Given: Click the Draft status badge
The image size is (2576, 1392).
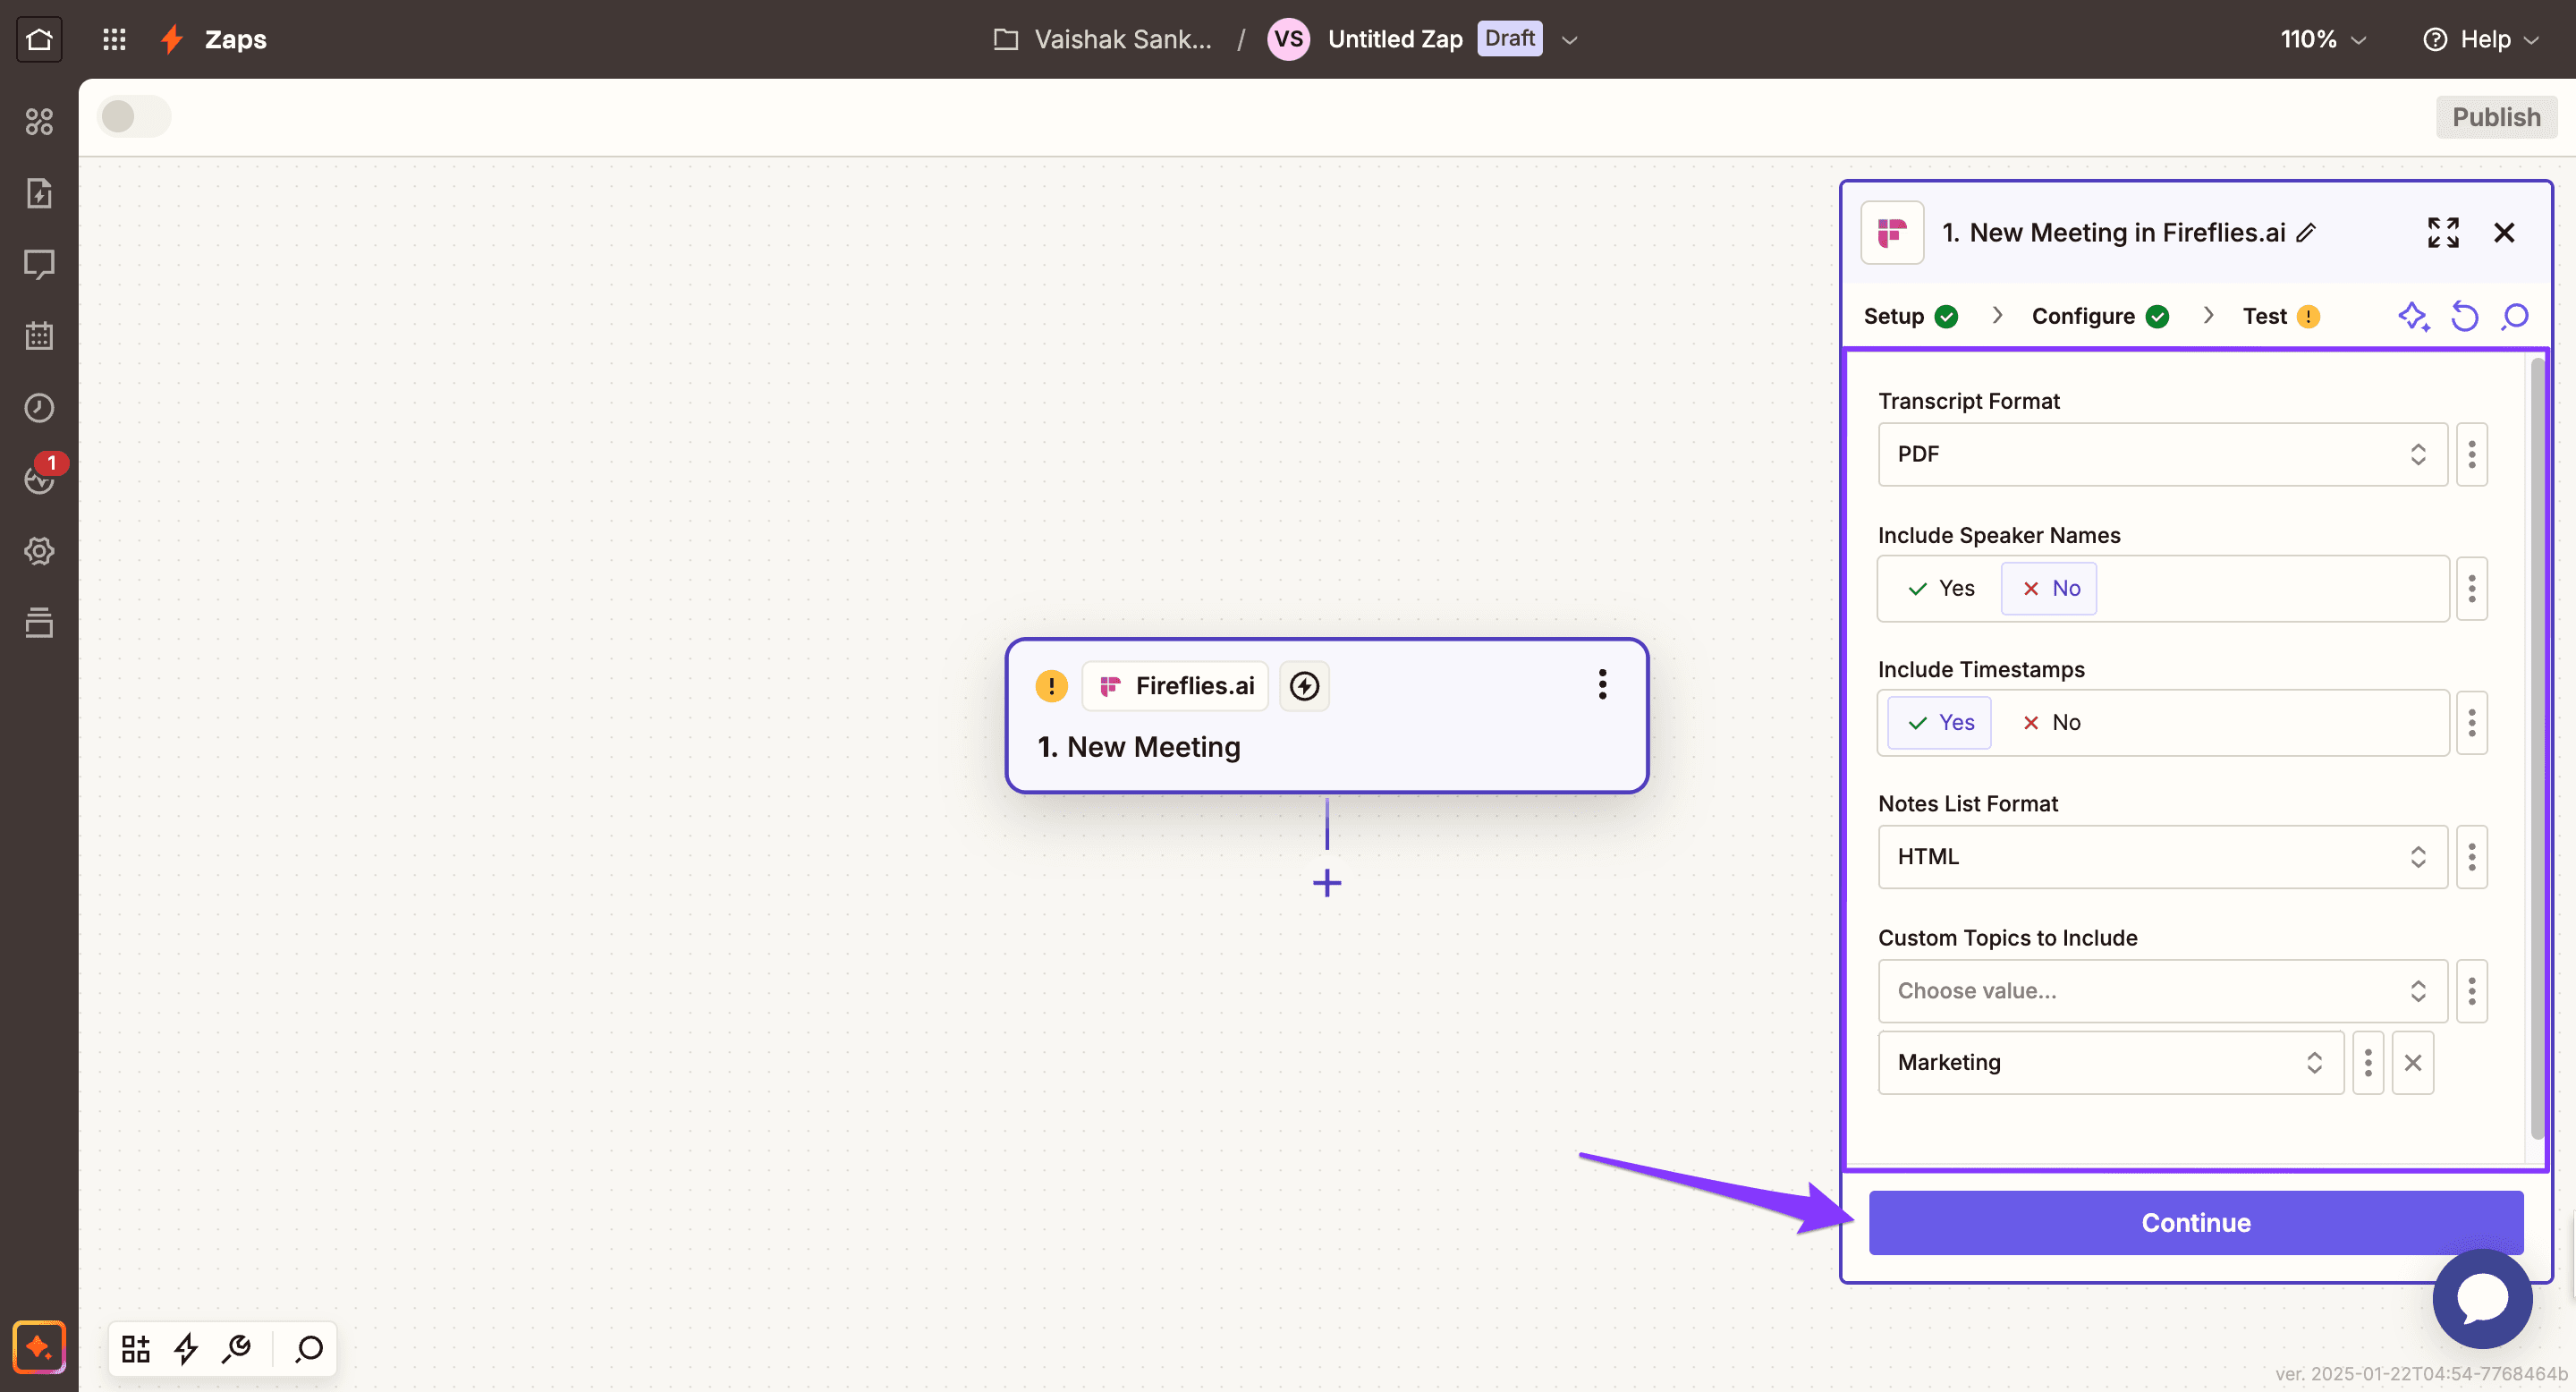Looking at the screenshot, I should click(1509, 38).
